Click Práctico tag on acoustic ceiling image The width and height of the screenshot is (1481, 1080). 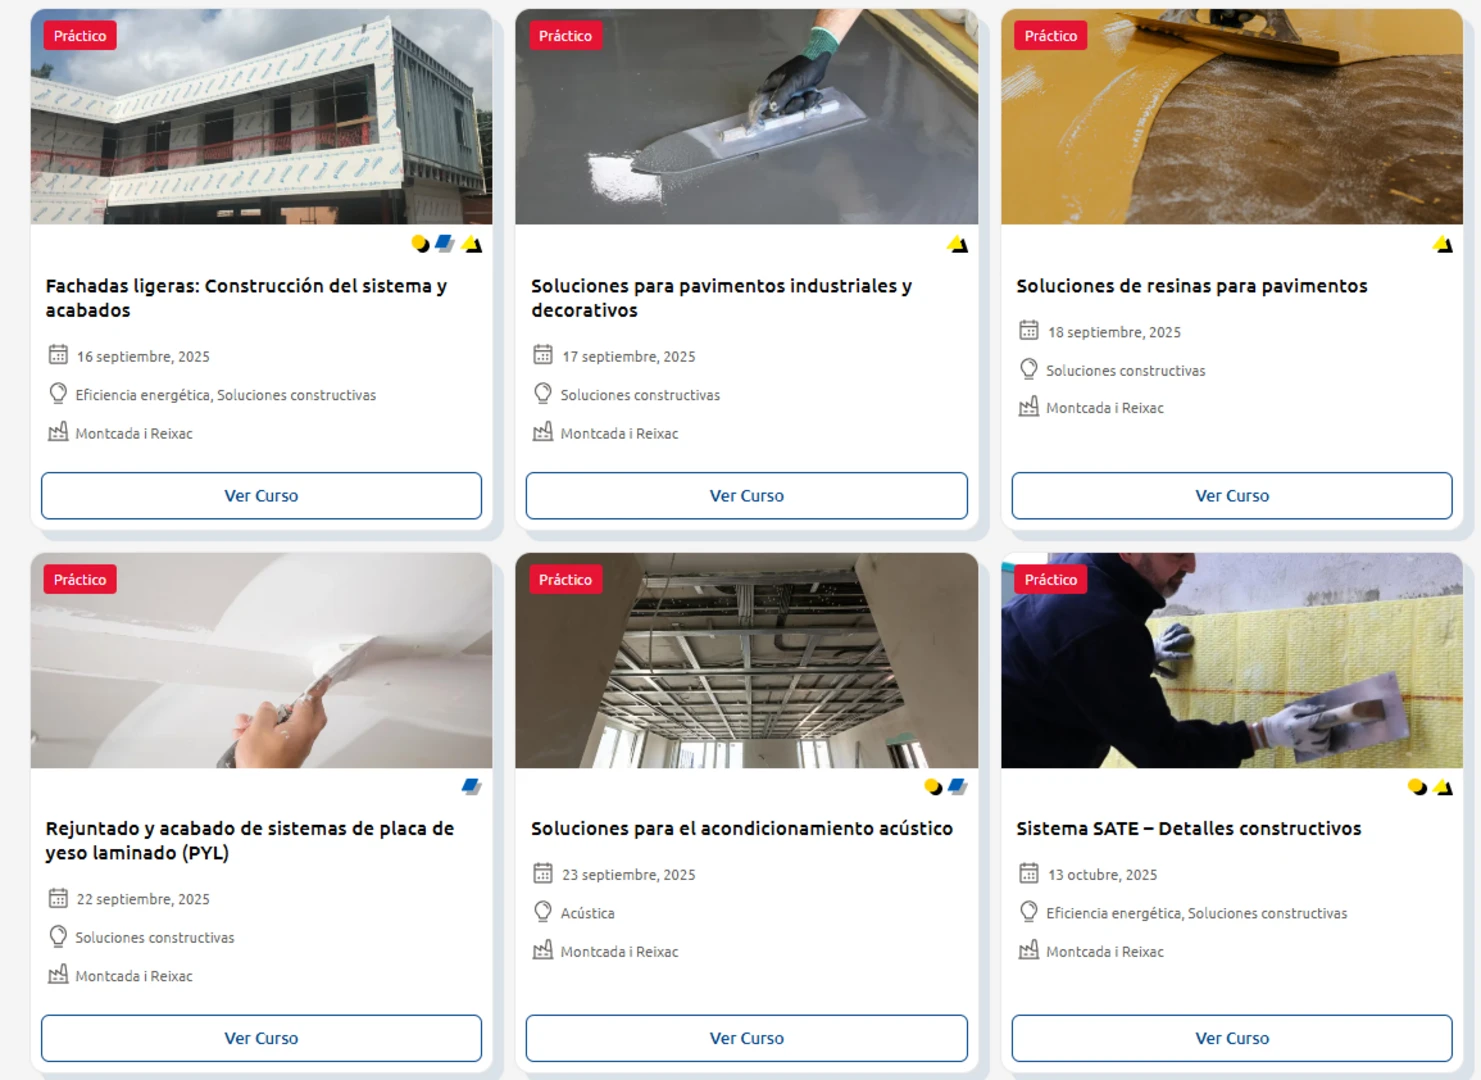pyautogui.click(x=565, y=580)
